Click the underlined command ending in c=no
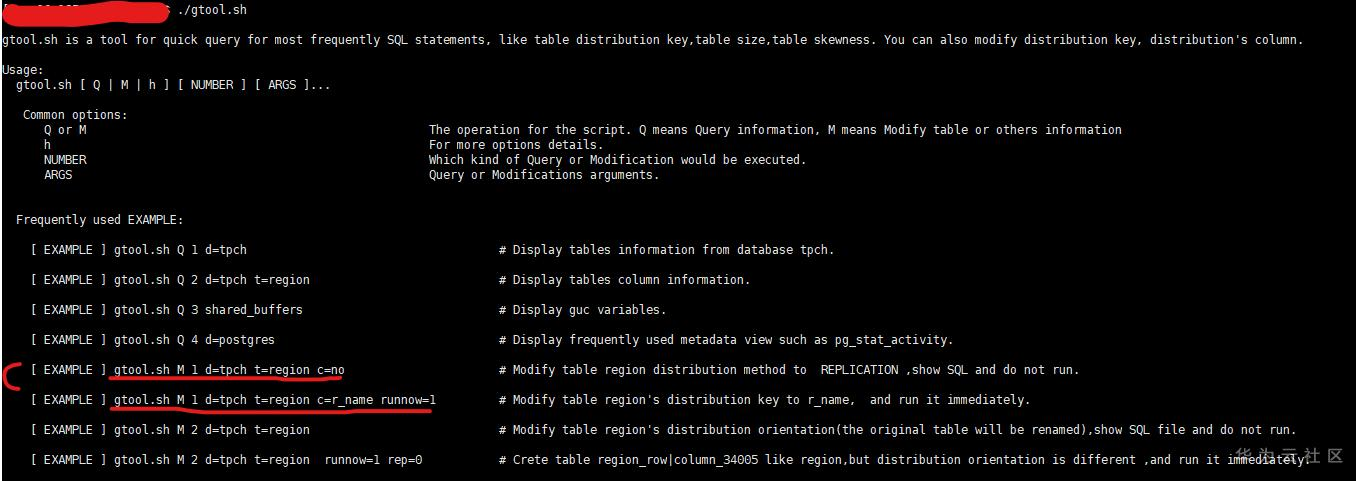1356x481 pixels. click(x=229, y=370)
